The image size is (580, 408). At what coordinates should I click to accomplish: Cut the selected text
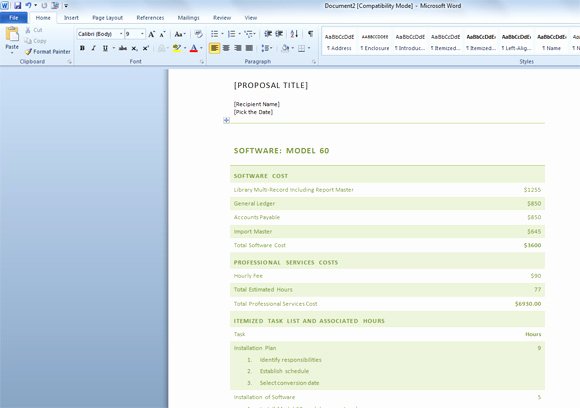point(34,30)
